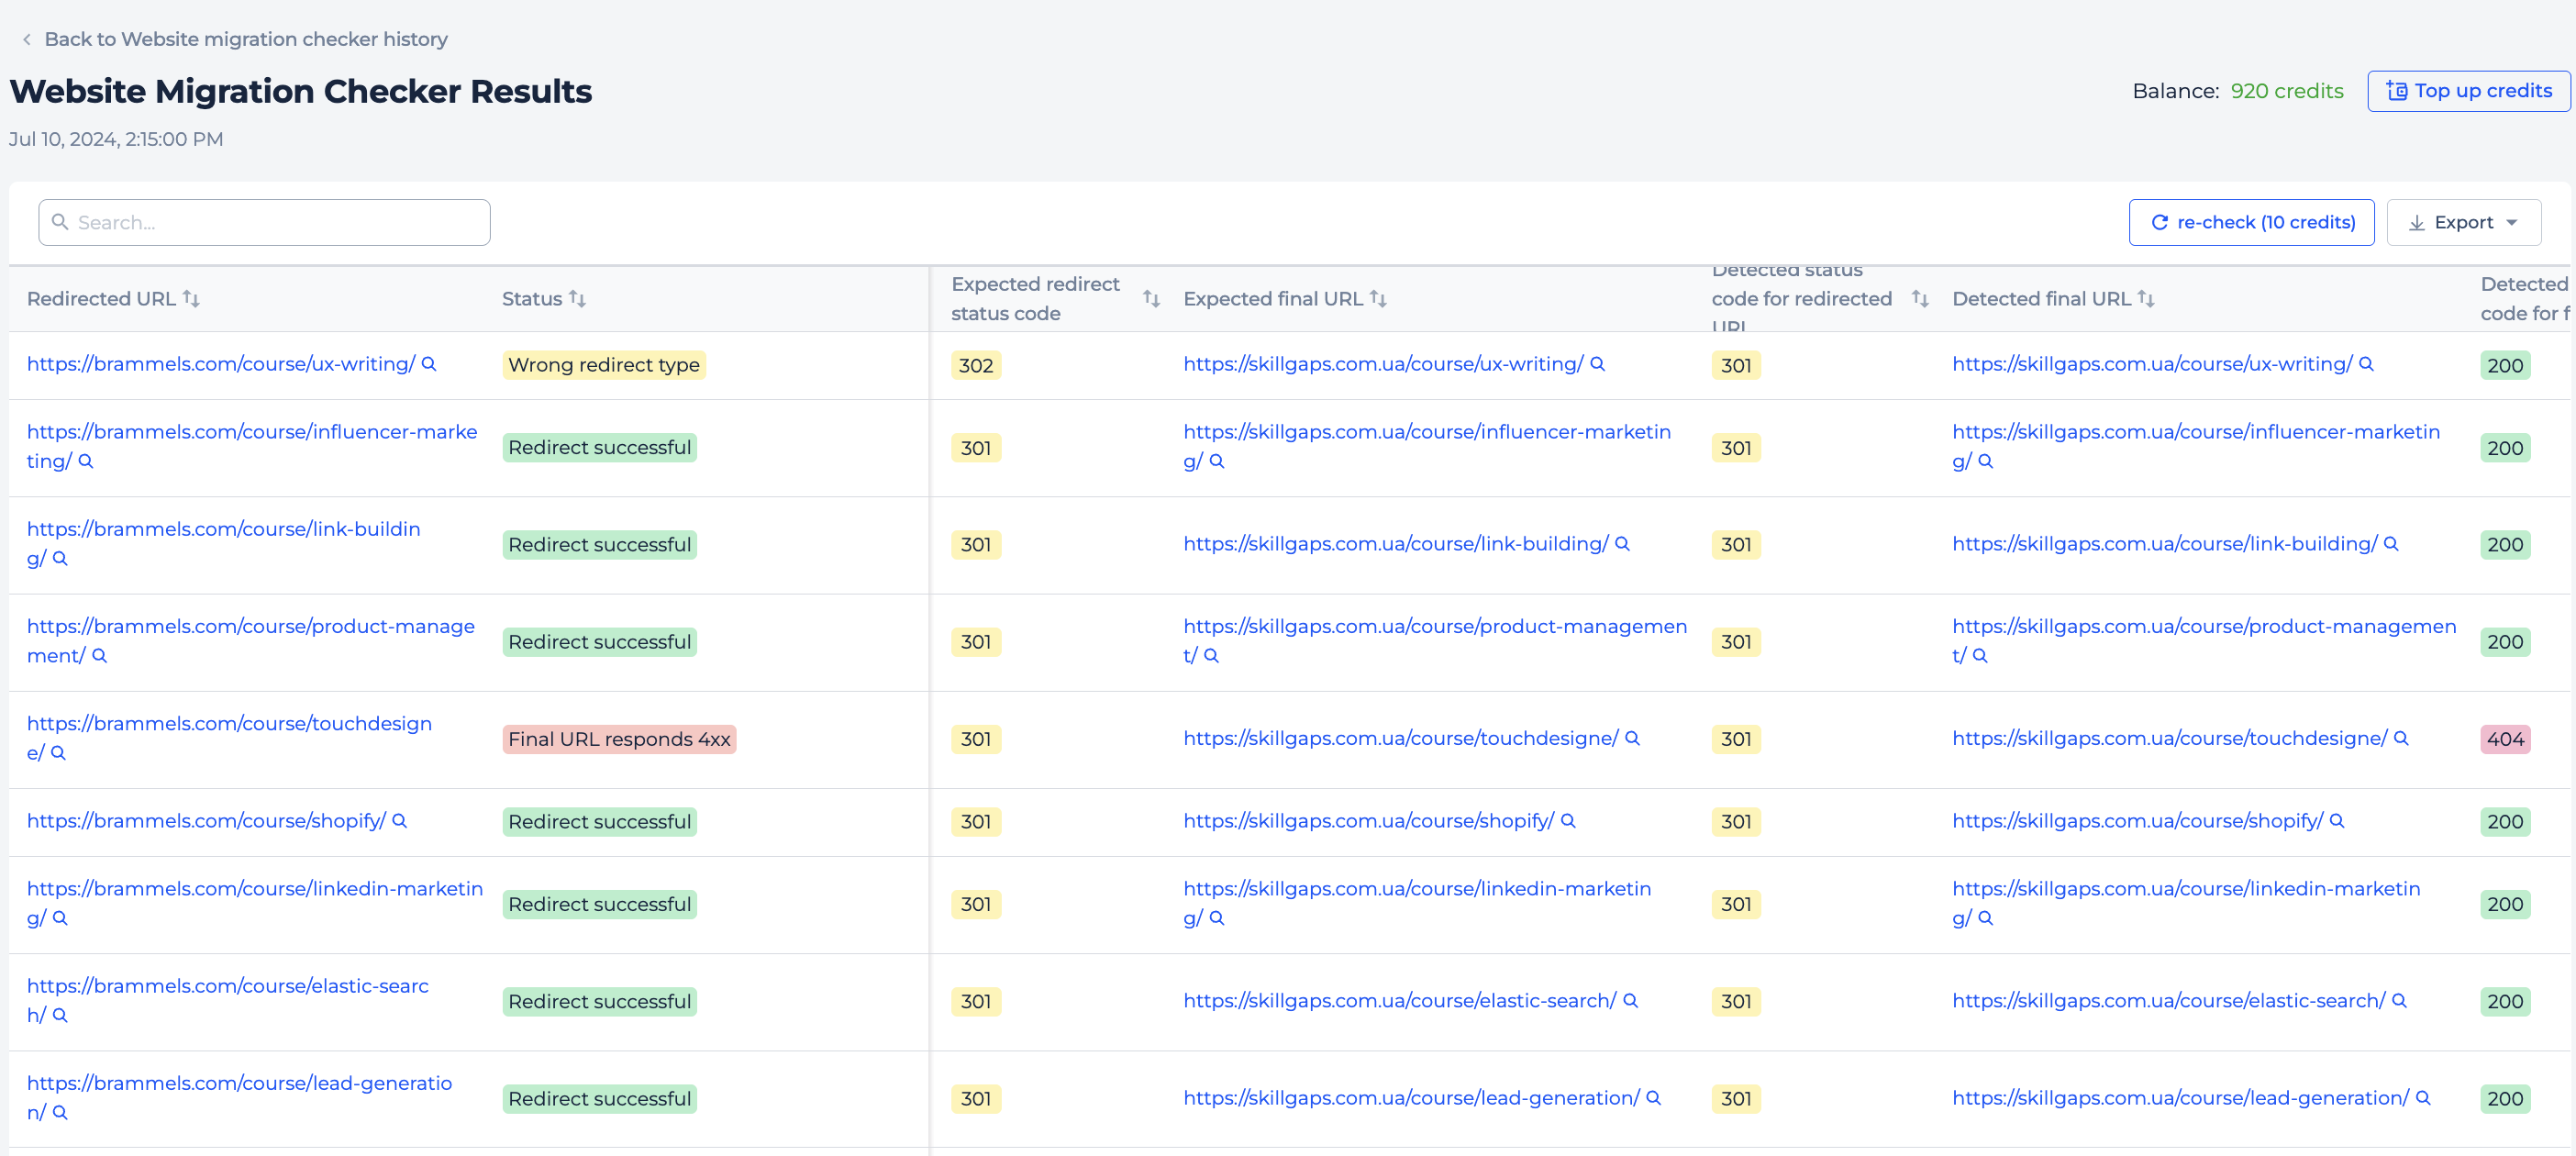The width and height of the screenshot is (2576, 1156).
Task: Click the 920 credits balance text
Action: click(2287, 91)
